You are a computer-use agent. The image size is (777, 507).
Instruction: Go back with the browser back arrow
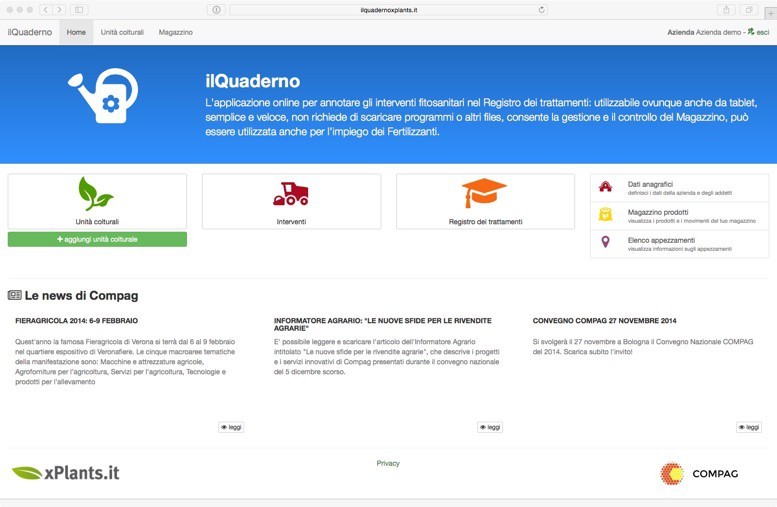pyautogui.click(x=46, y=9)
